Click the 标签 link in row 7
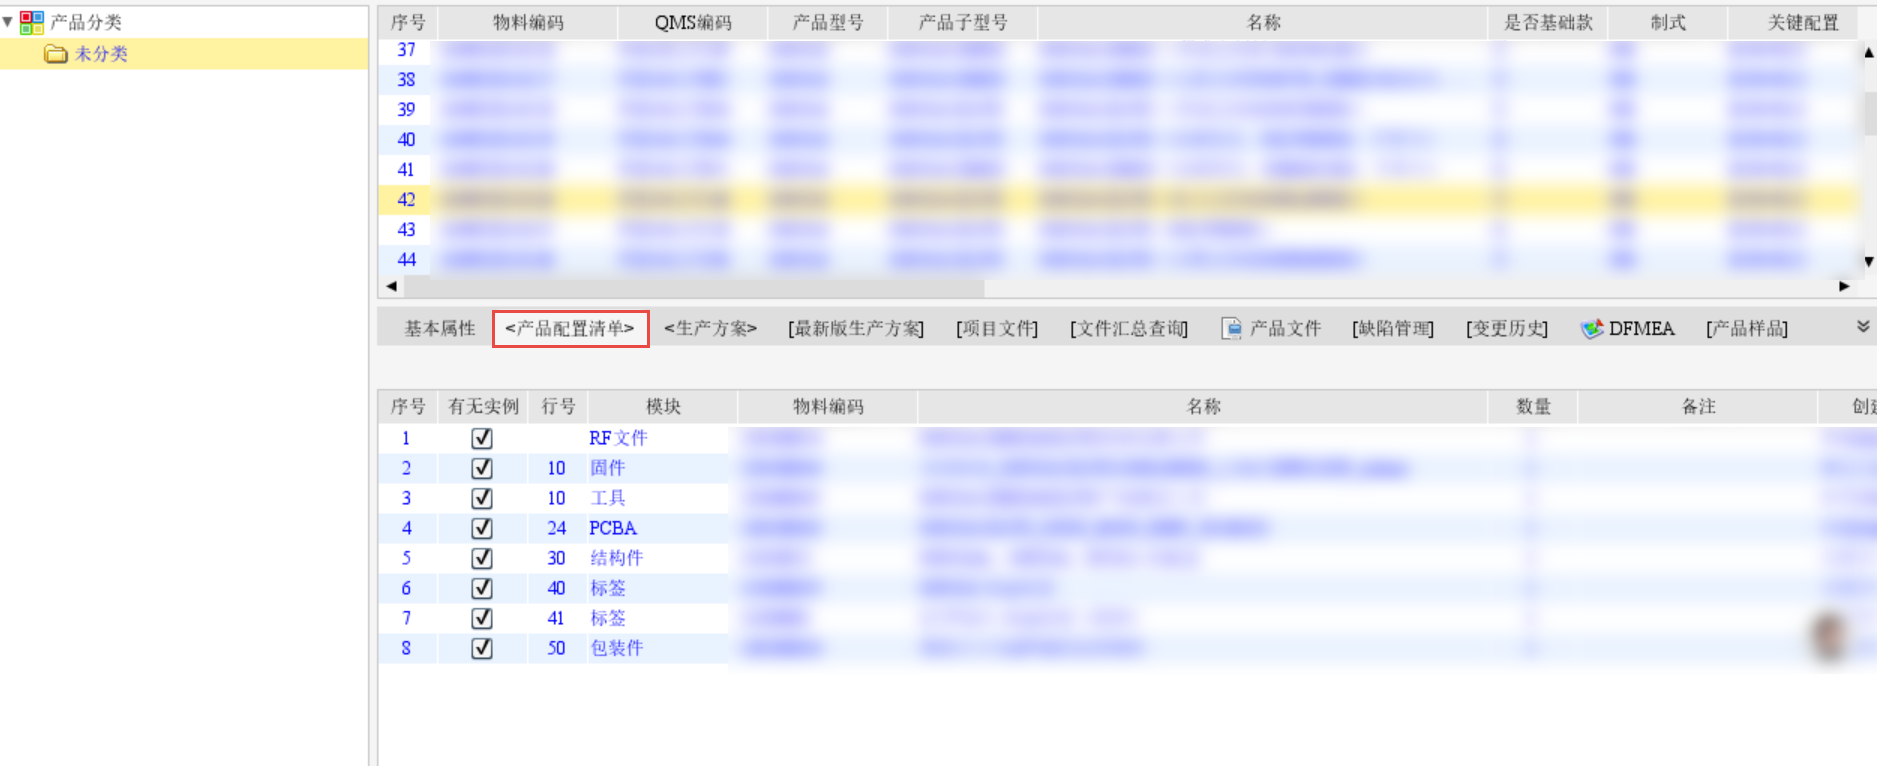Screen dimensions: 1877x766 pyautogui.click(x=608, y=618)
